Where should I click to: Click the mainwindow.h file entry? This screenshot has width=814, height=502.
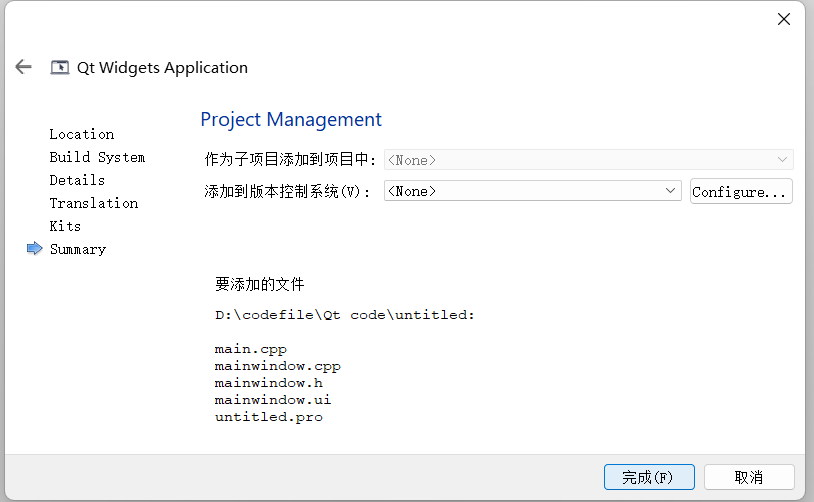coord(268,383)
